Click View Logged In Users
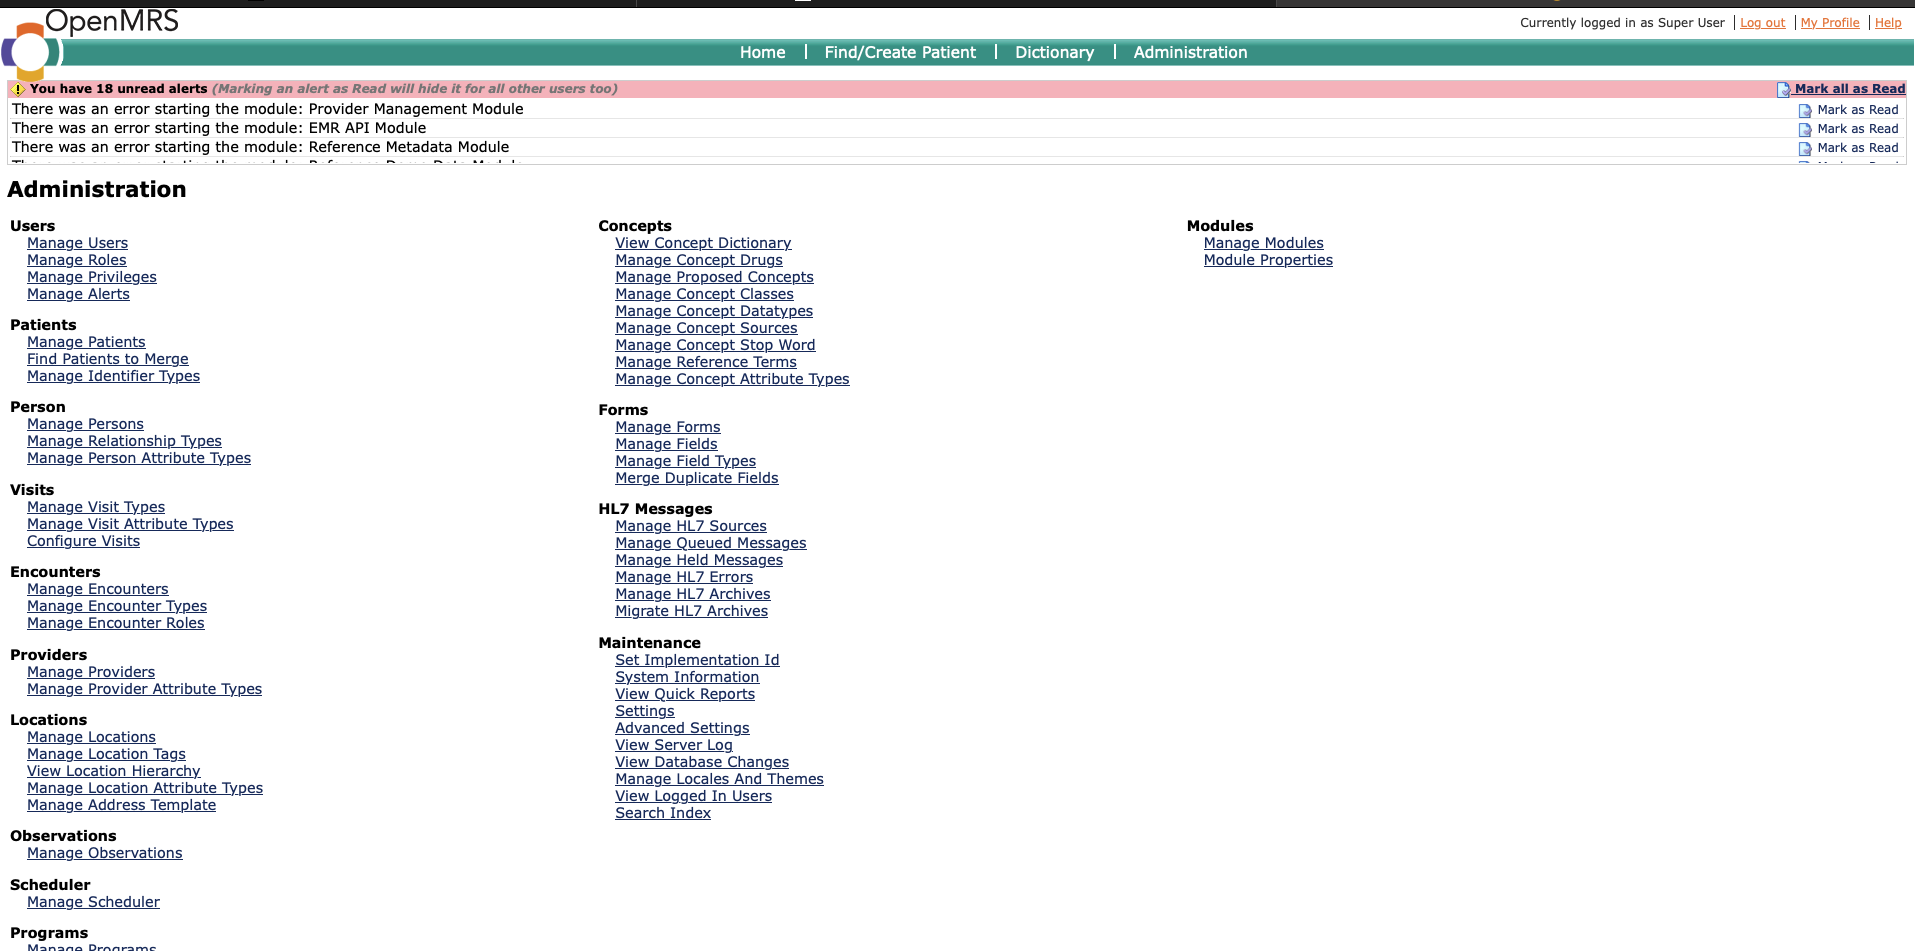This screenshot has height=951, width=1915. (x=693, y=796)
